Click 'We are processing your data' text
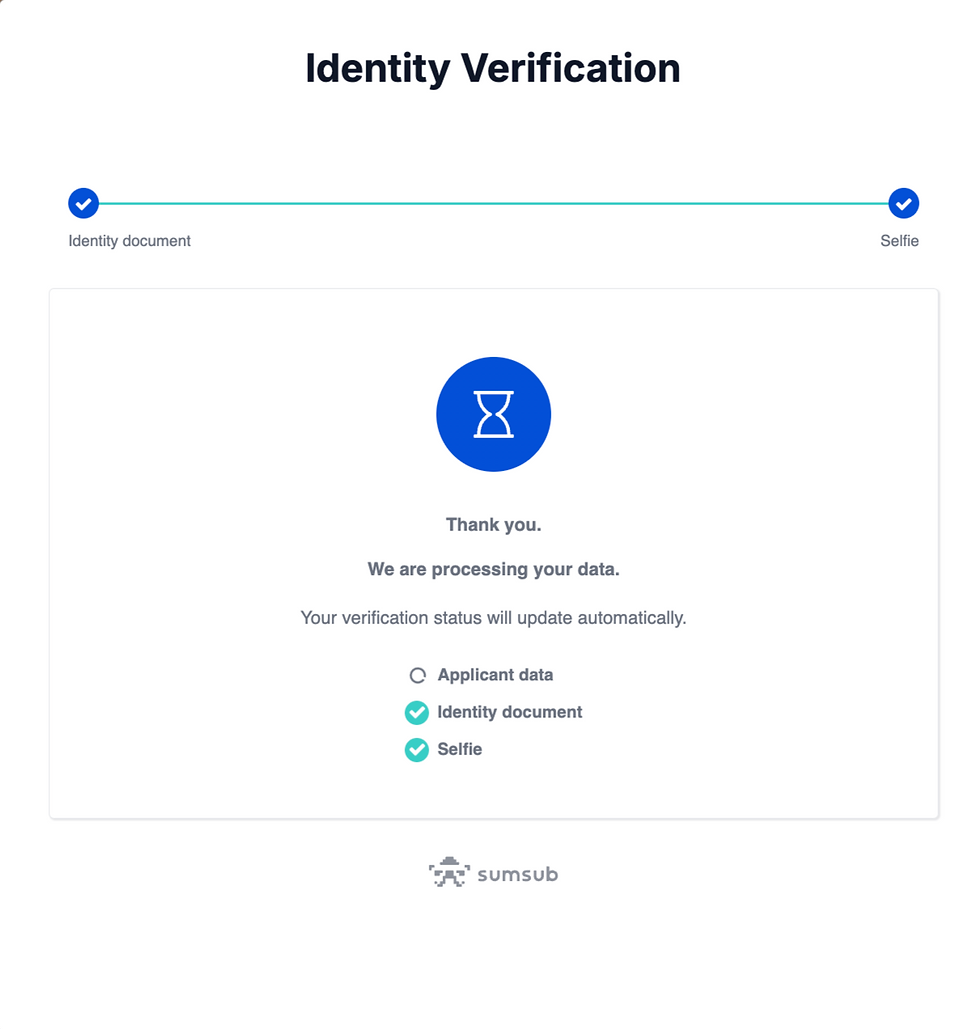The width and height of the screenshot is (980, 1029). pyautogui.click(x=494, y=569)
